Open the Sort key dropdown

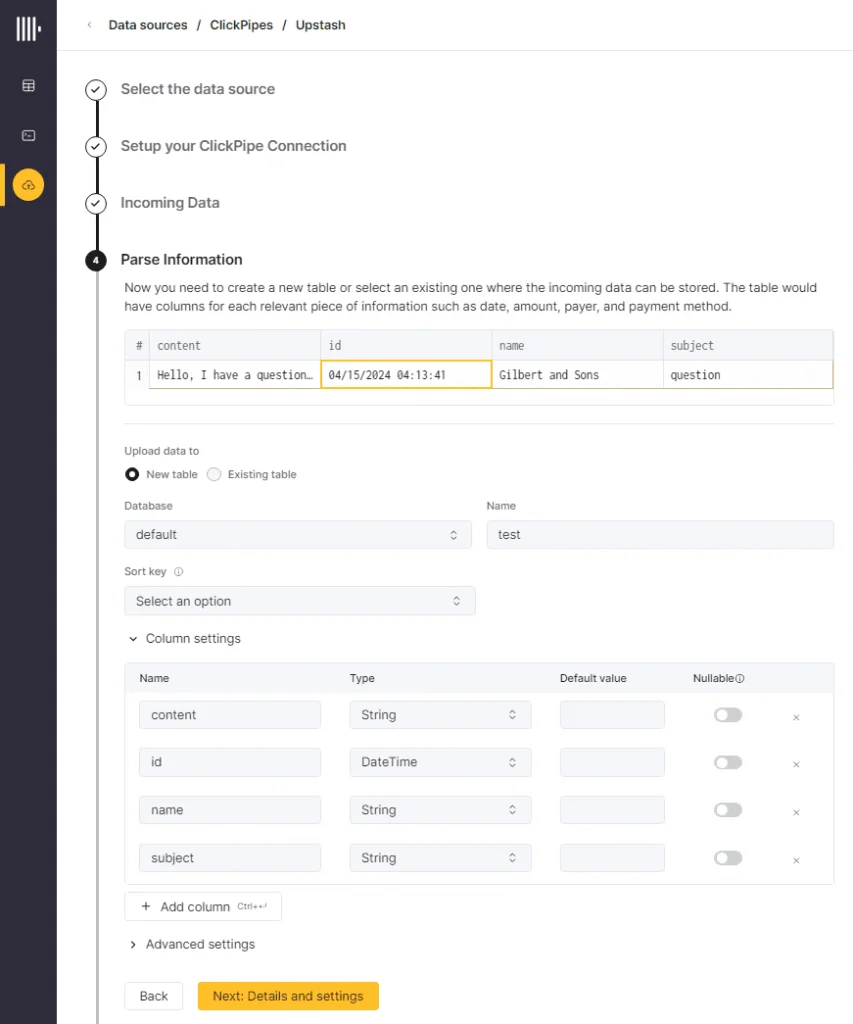(300, 601)
